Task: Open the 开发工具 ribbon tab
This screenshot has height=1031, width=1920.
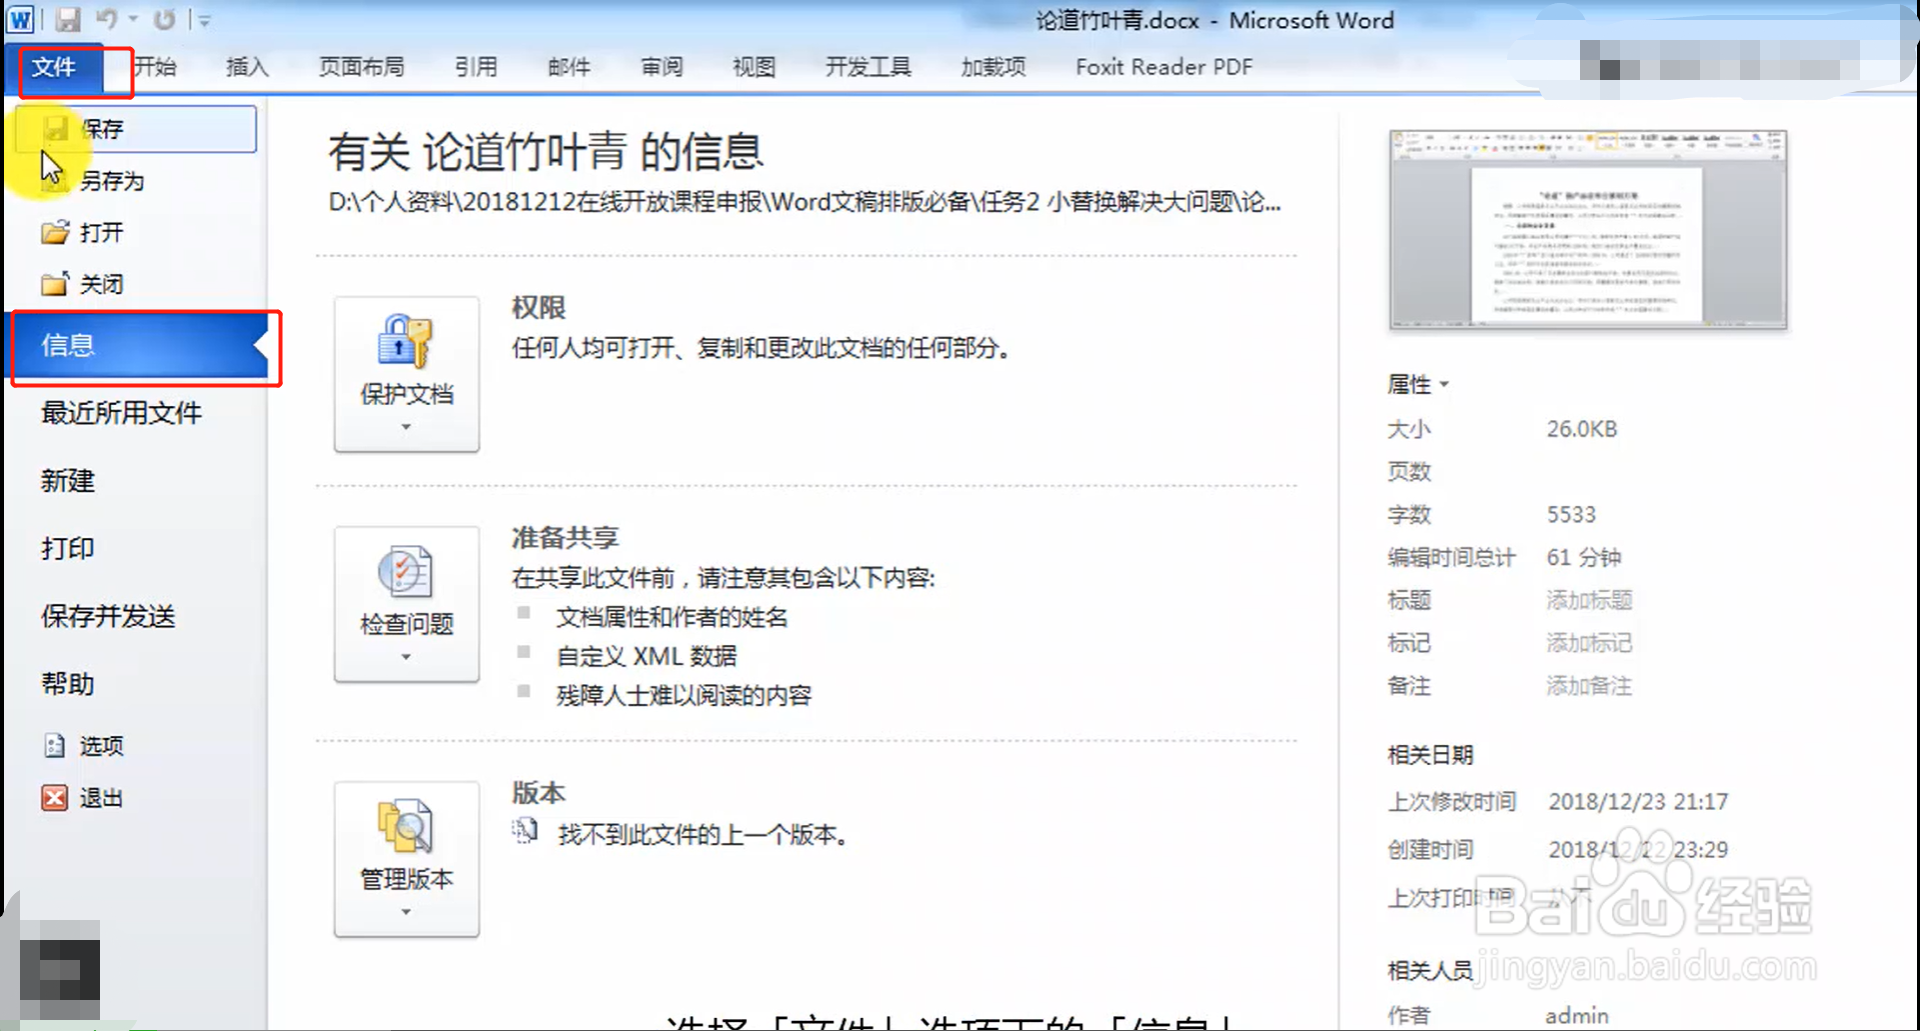Action: point(868,67)
